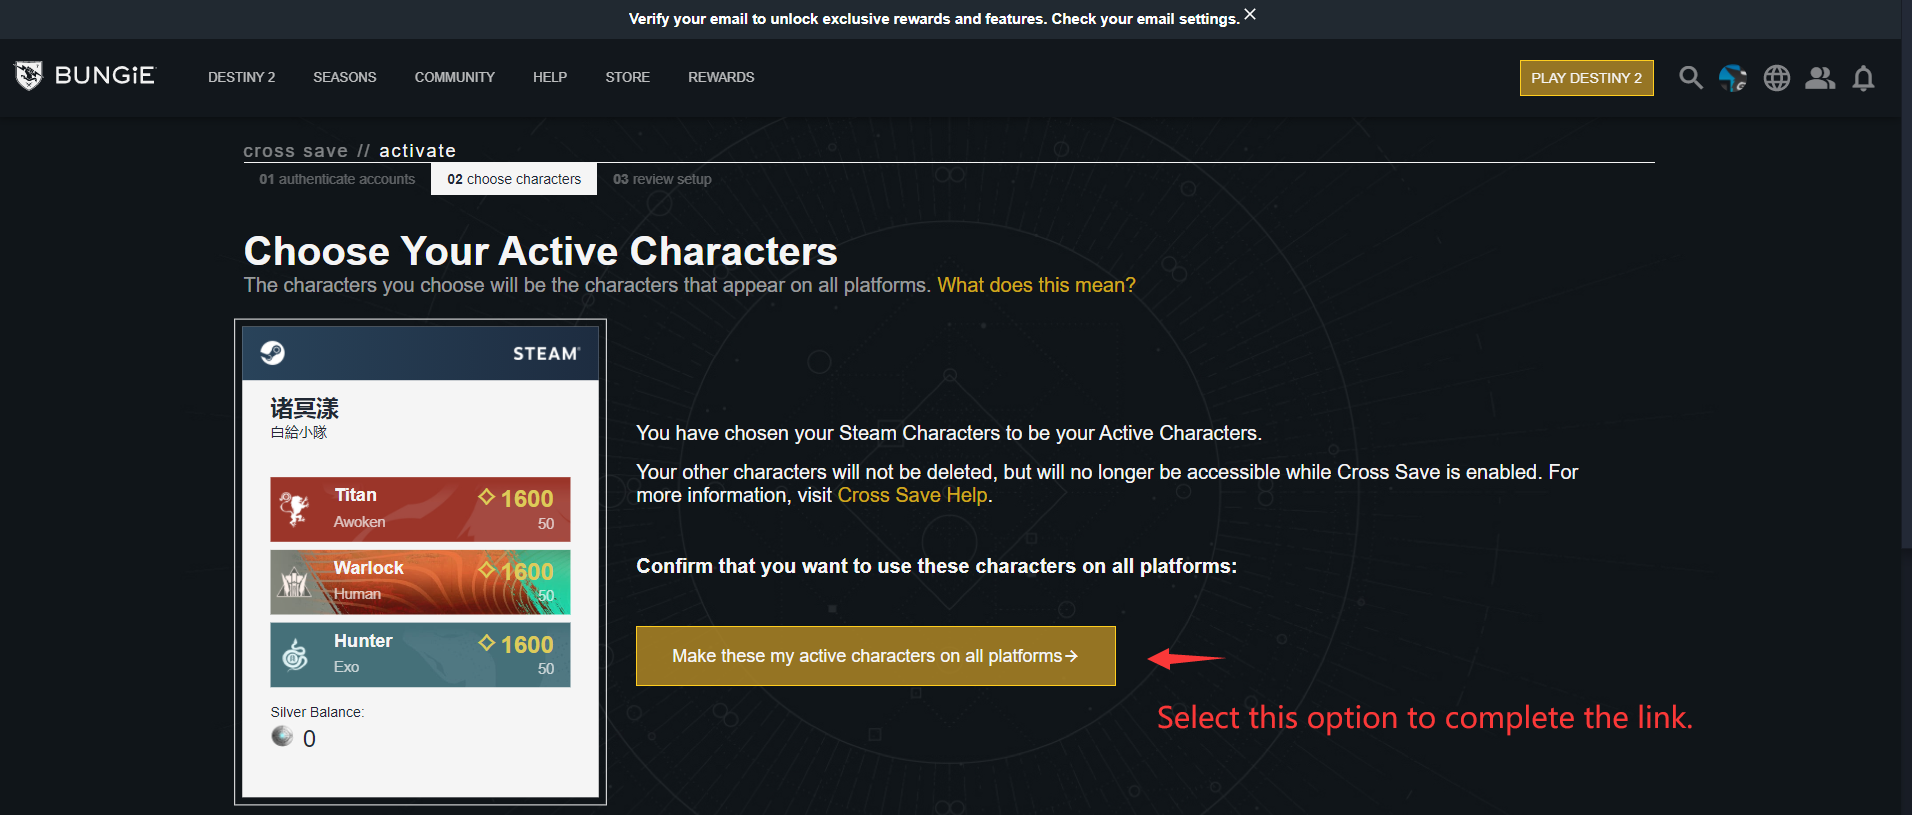
Task: Open the Store menu
Action: tap(628, 77)
